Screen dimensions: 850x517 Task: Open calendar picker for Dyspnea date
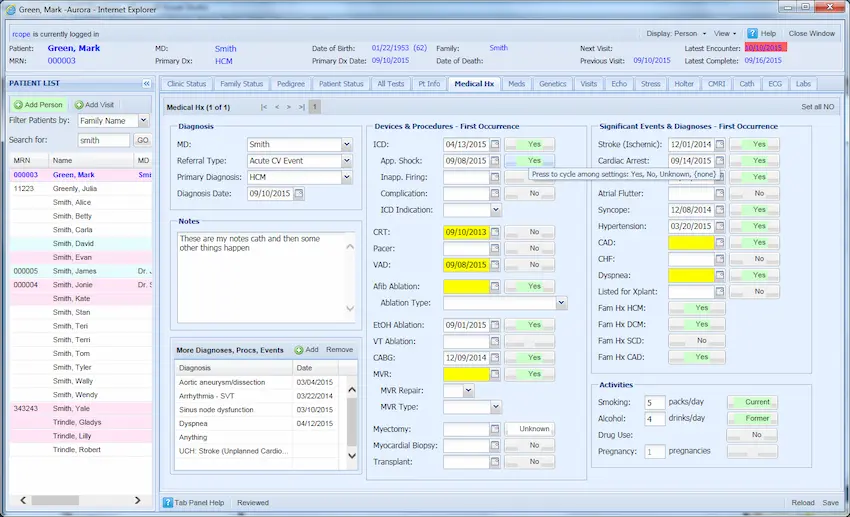[720, 275]
